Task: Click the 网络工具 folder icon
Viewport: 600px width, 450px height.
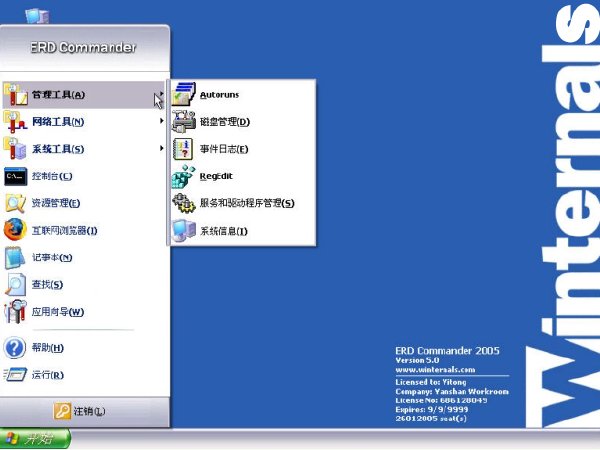Action: tap(15, 122)
